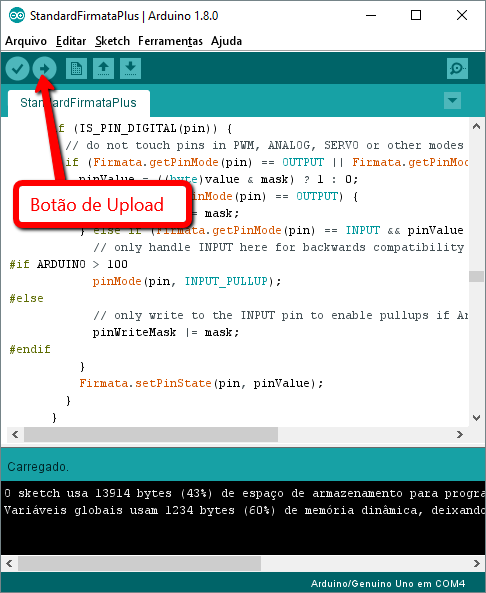Create a new sketch with New icon
Image resolution: width=486 pixels, height=593 pixels.
pyautogui.click(x=76, y=69)
